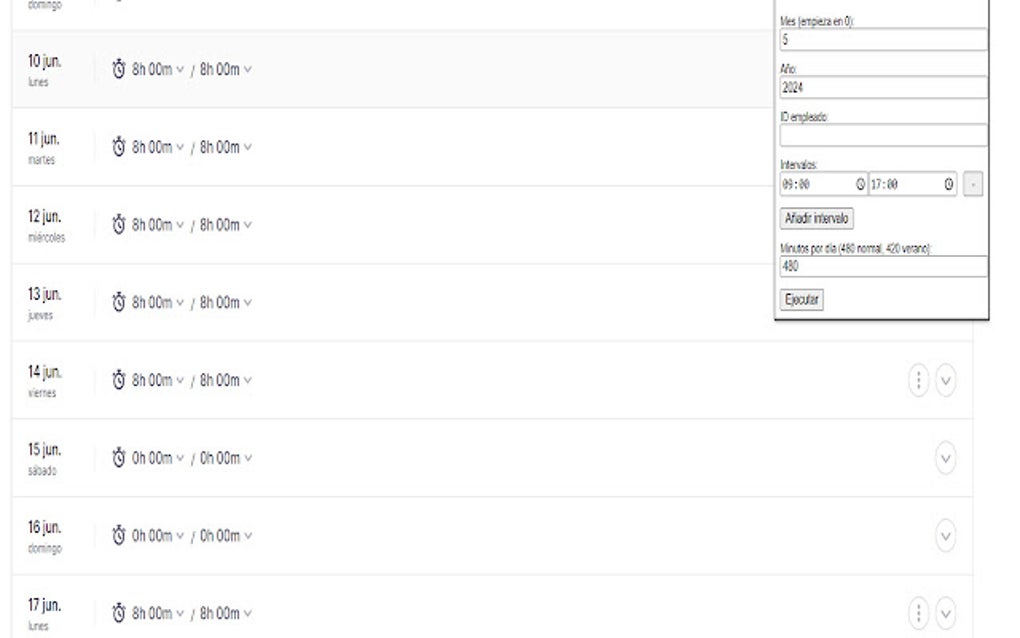Click the Ejecutar button
The height and width of the screenshot is (638, 1020).
coord(800,299)
